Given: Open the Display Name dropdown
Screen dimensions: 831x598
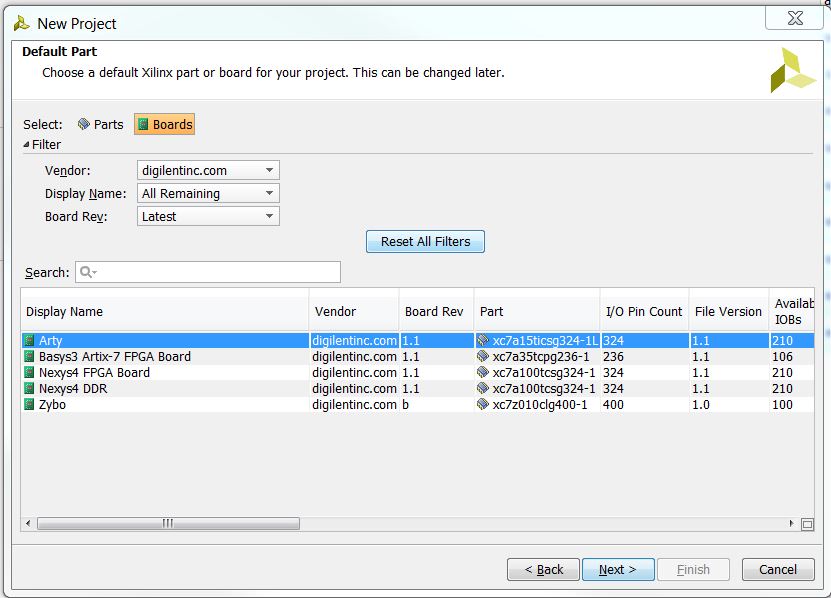Looking at the screenshot, I should [208, 194].
